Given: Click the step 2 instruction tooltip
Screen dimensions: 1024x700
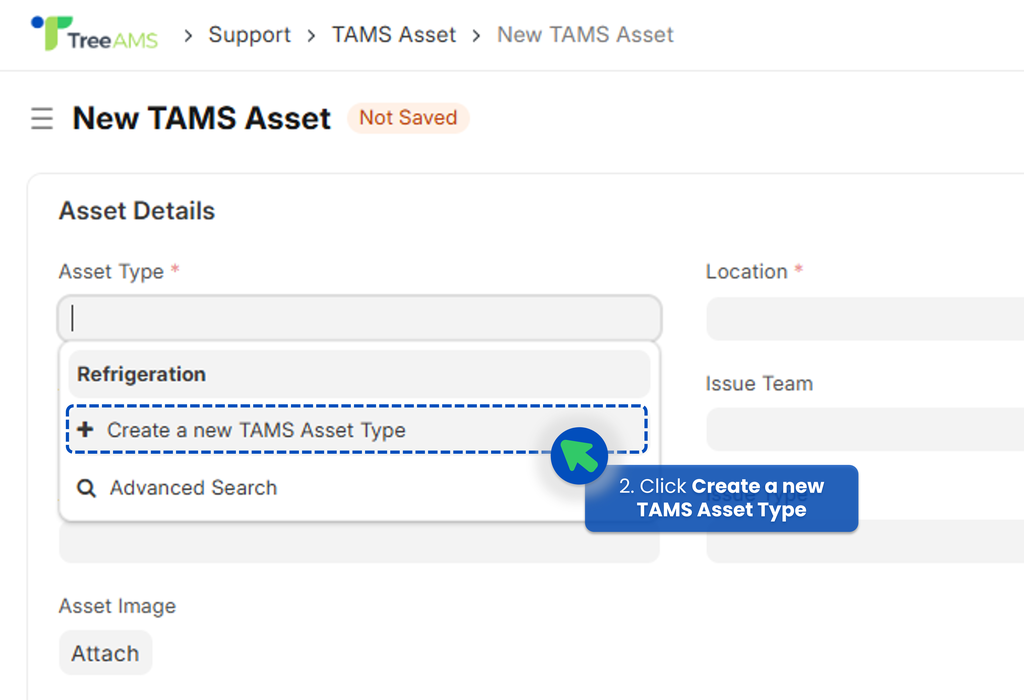Looking at the screenshot, I should pos(722,498).
